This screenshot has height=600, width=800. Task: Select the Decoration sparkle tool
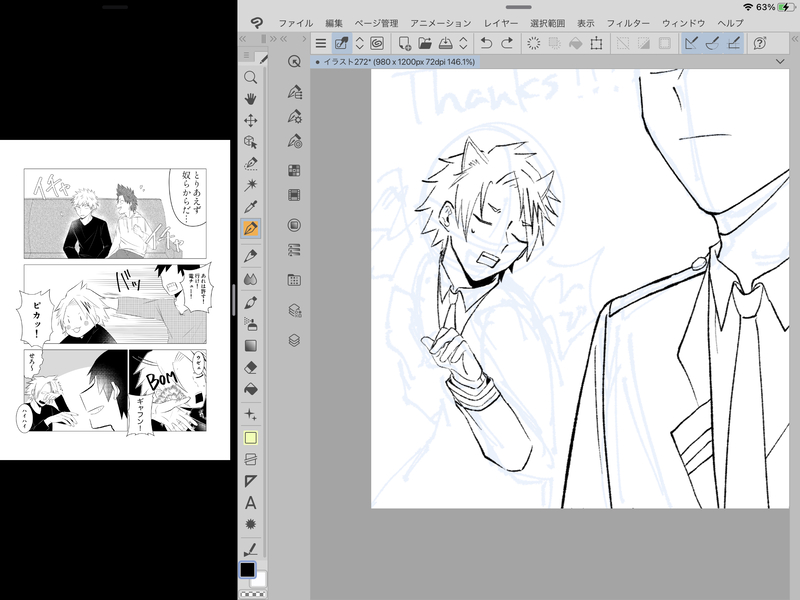[251, 414]
